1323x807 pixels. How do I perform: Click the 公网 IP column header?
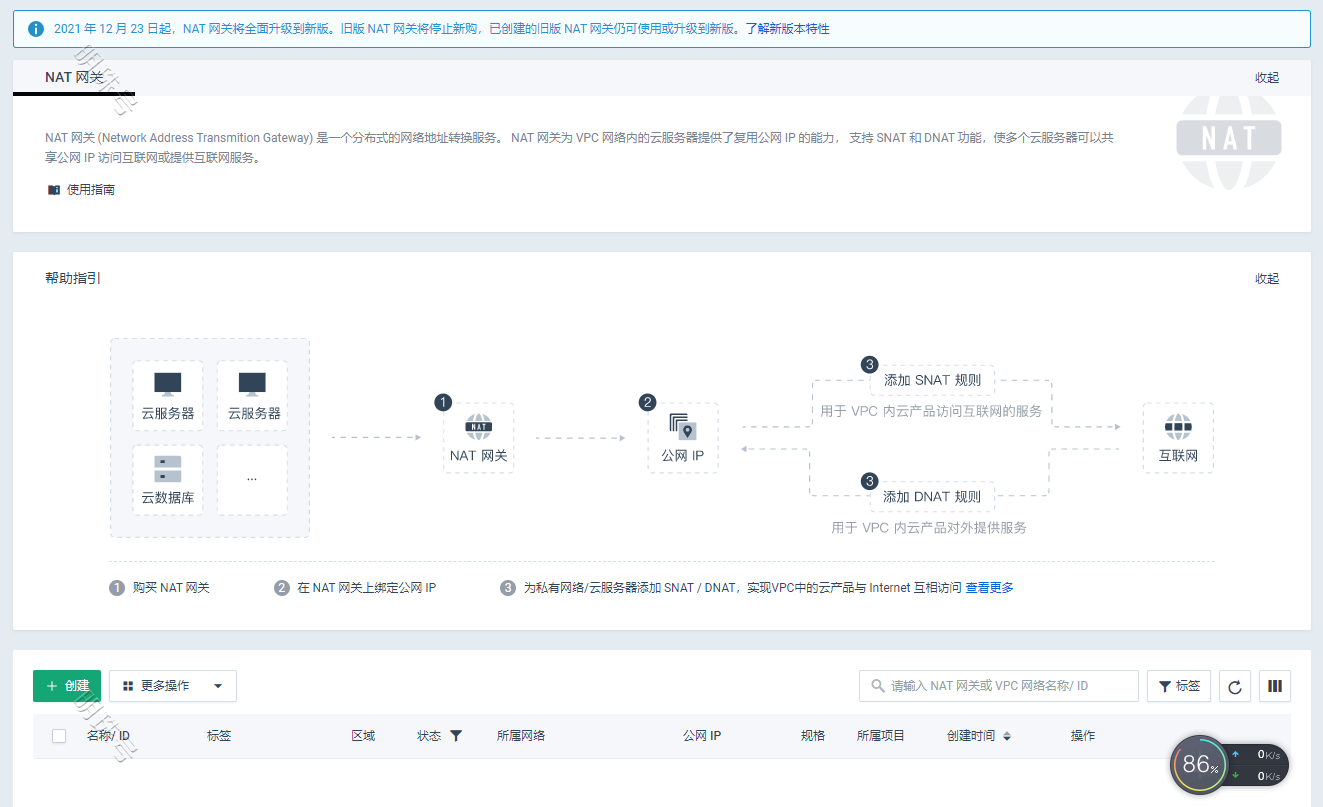coord(702,736)
